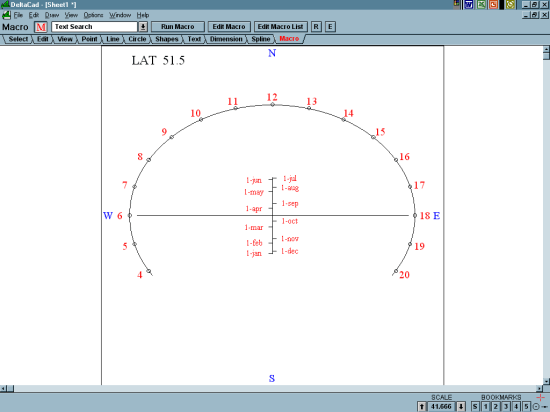Click the 1-dec date label

290,251
